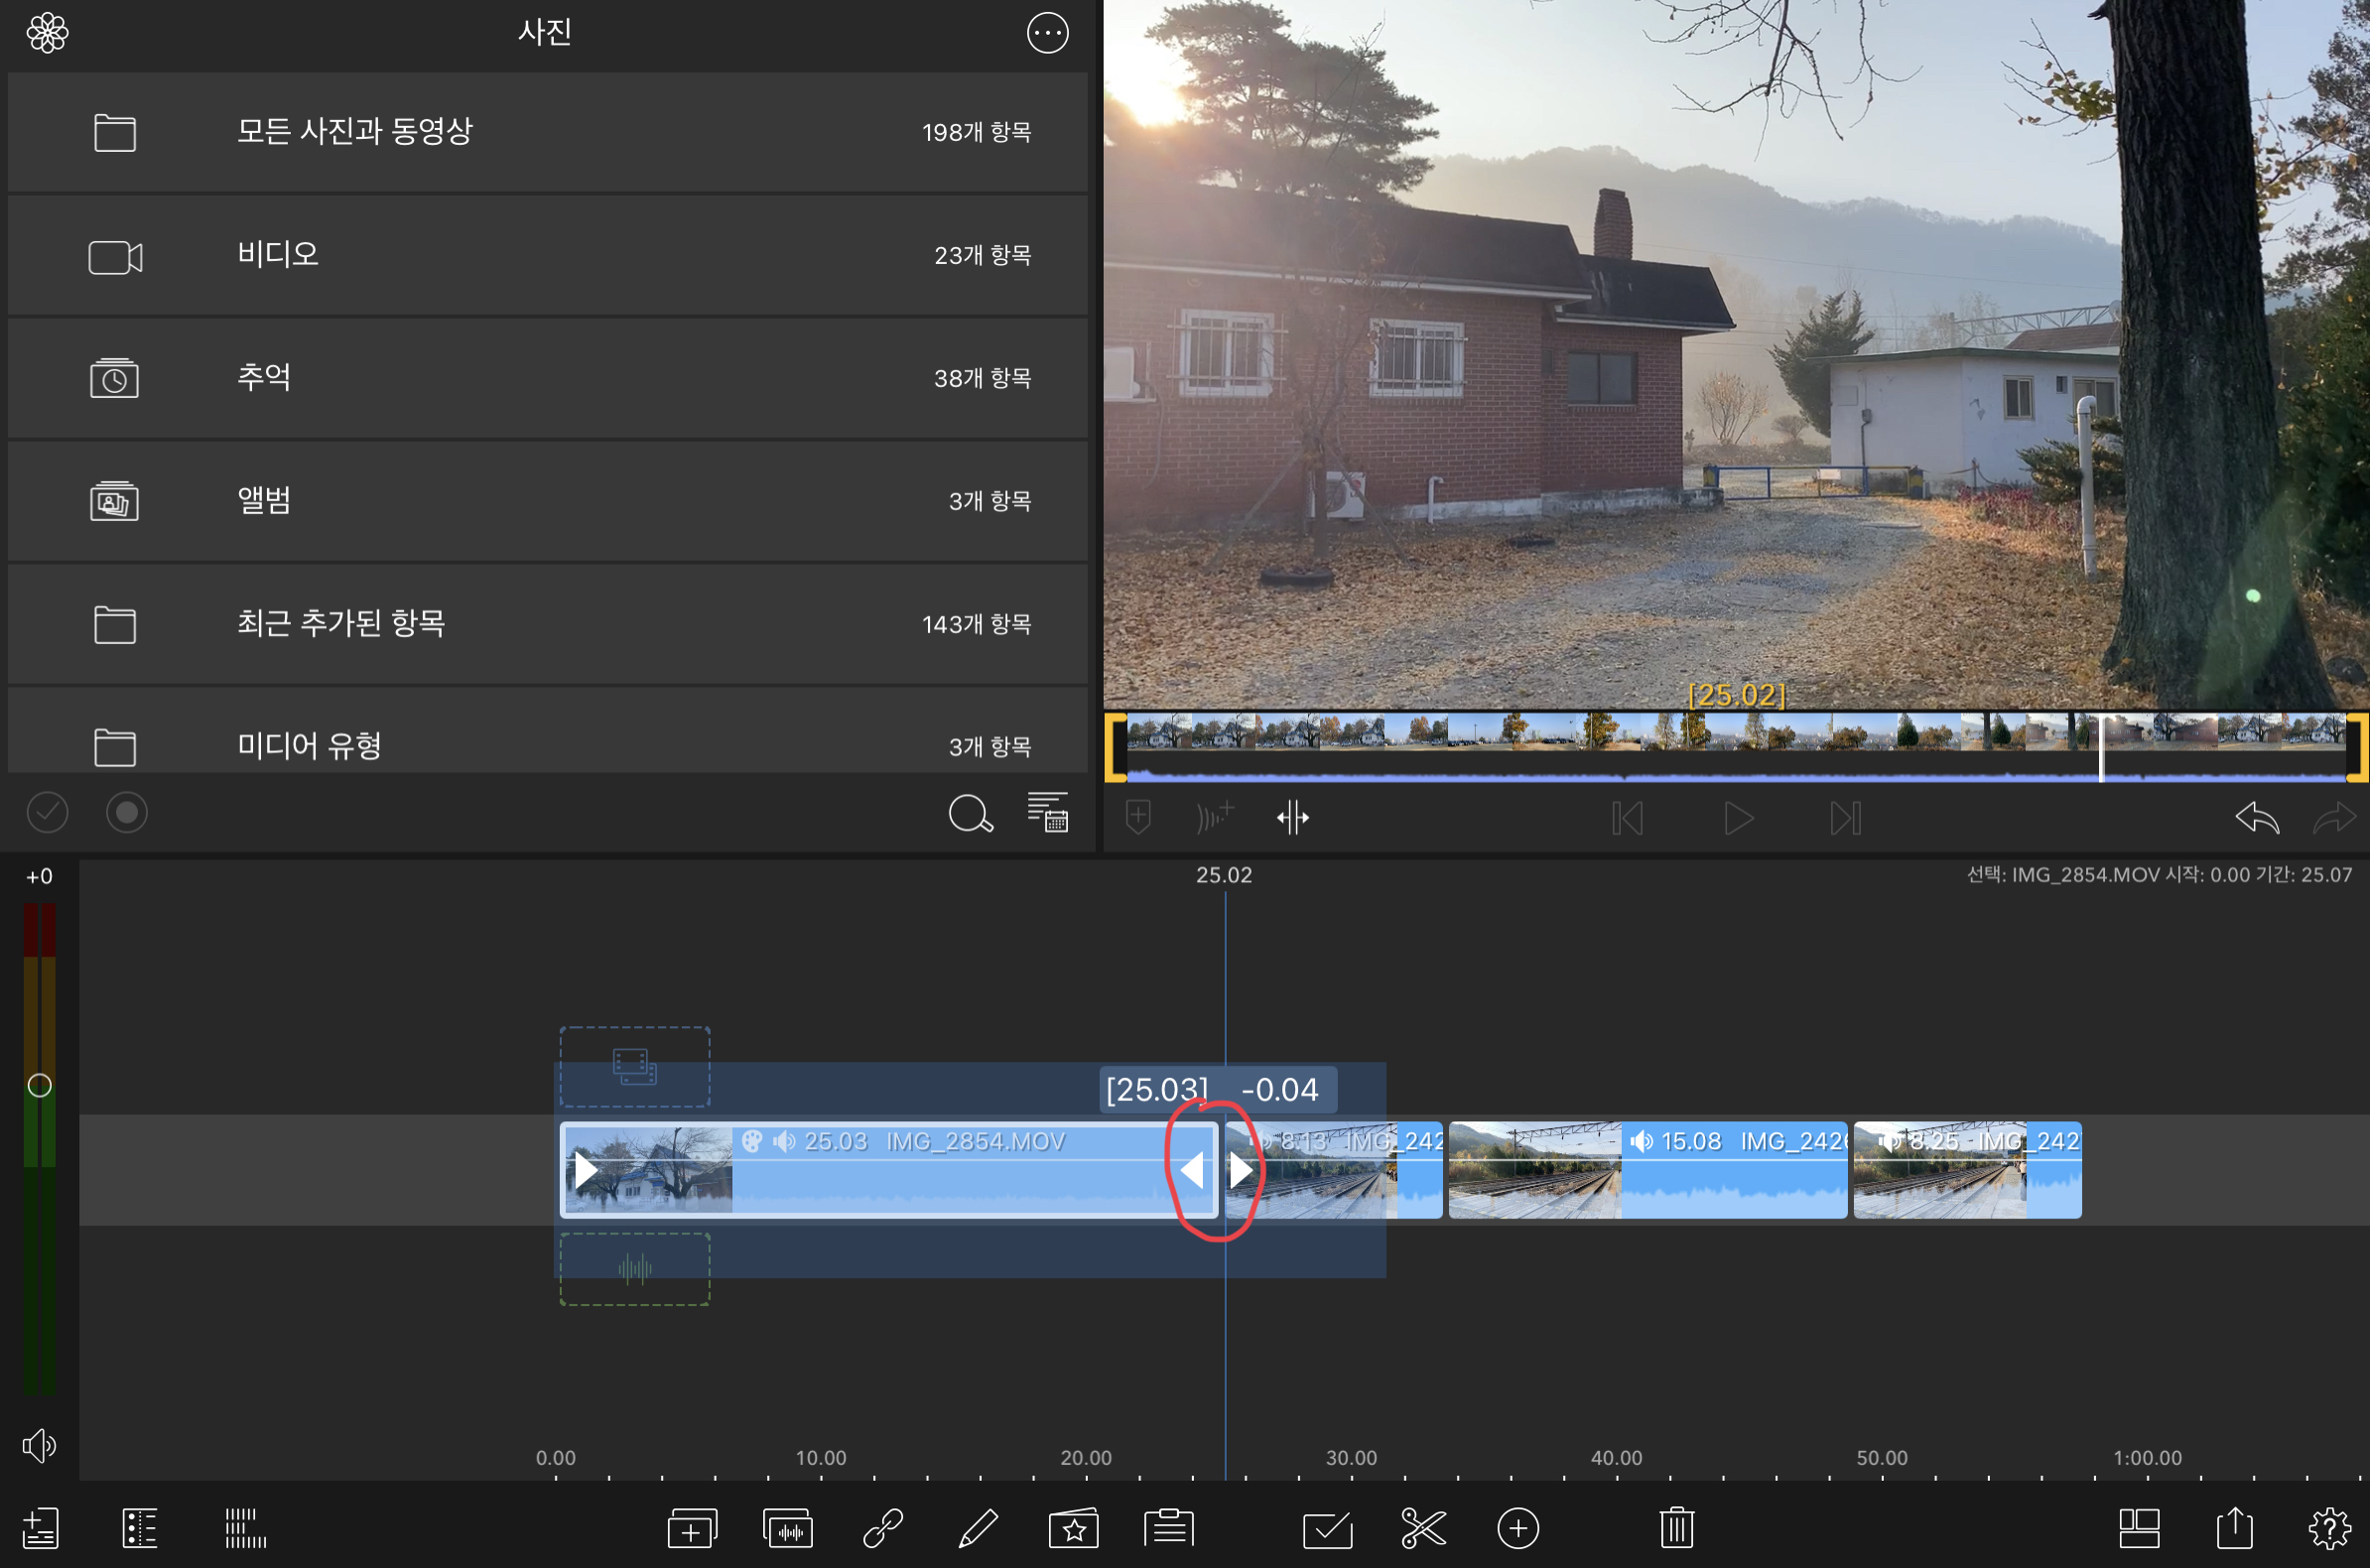Open the Photos source flower menu
This screenshot has width=2370, height=1568.
(x=47, y=33)
